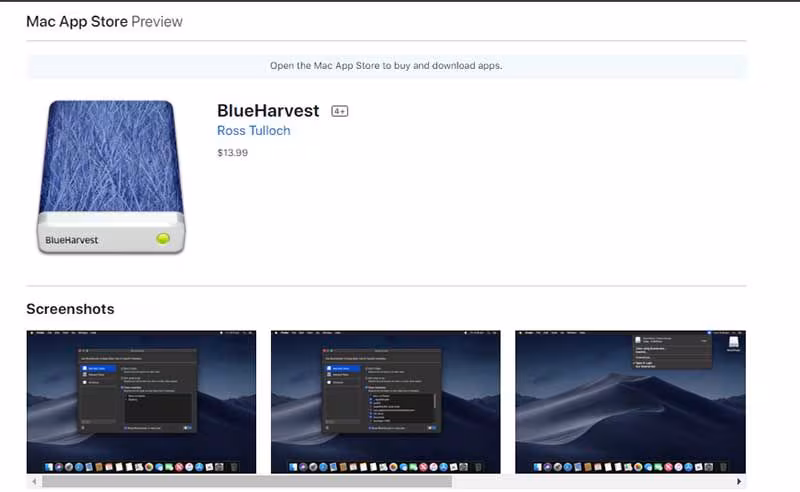The image size is (800, 492).
Task: Open the first BlueHarvest screenshot thumbnail
Action: pyautogui.click(x=141, y=402)
